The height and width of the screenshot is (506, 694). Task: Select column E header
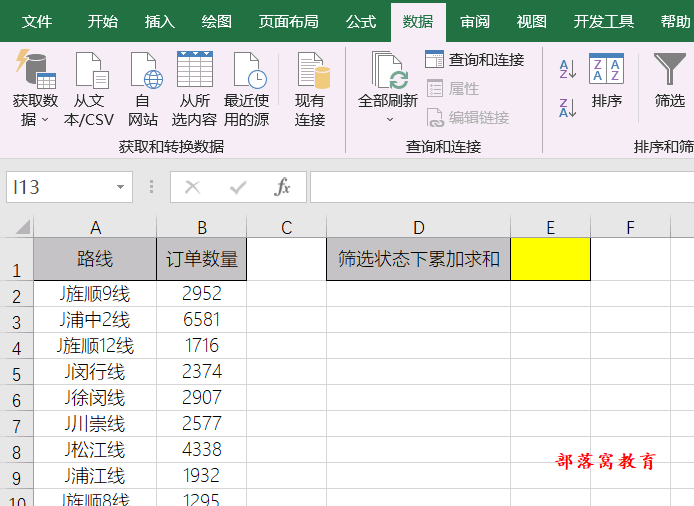[x=550, y=228]
